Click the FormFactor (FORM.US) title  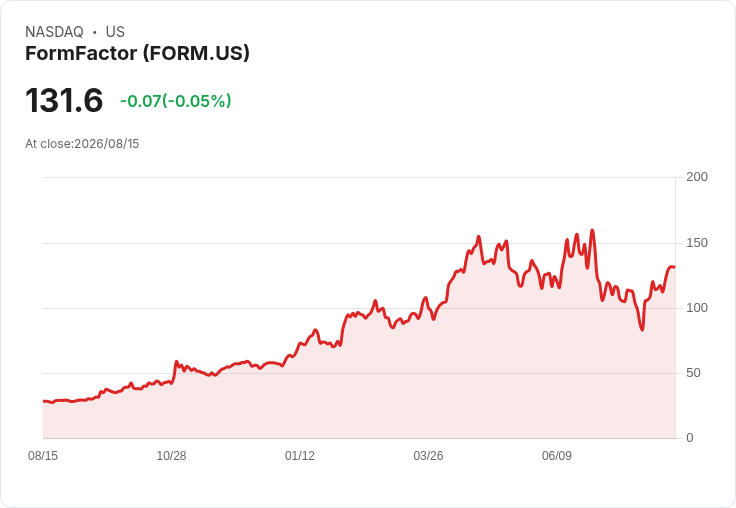coord(137,53)
